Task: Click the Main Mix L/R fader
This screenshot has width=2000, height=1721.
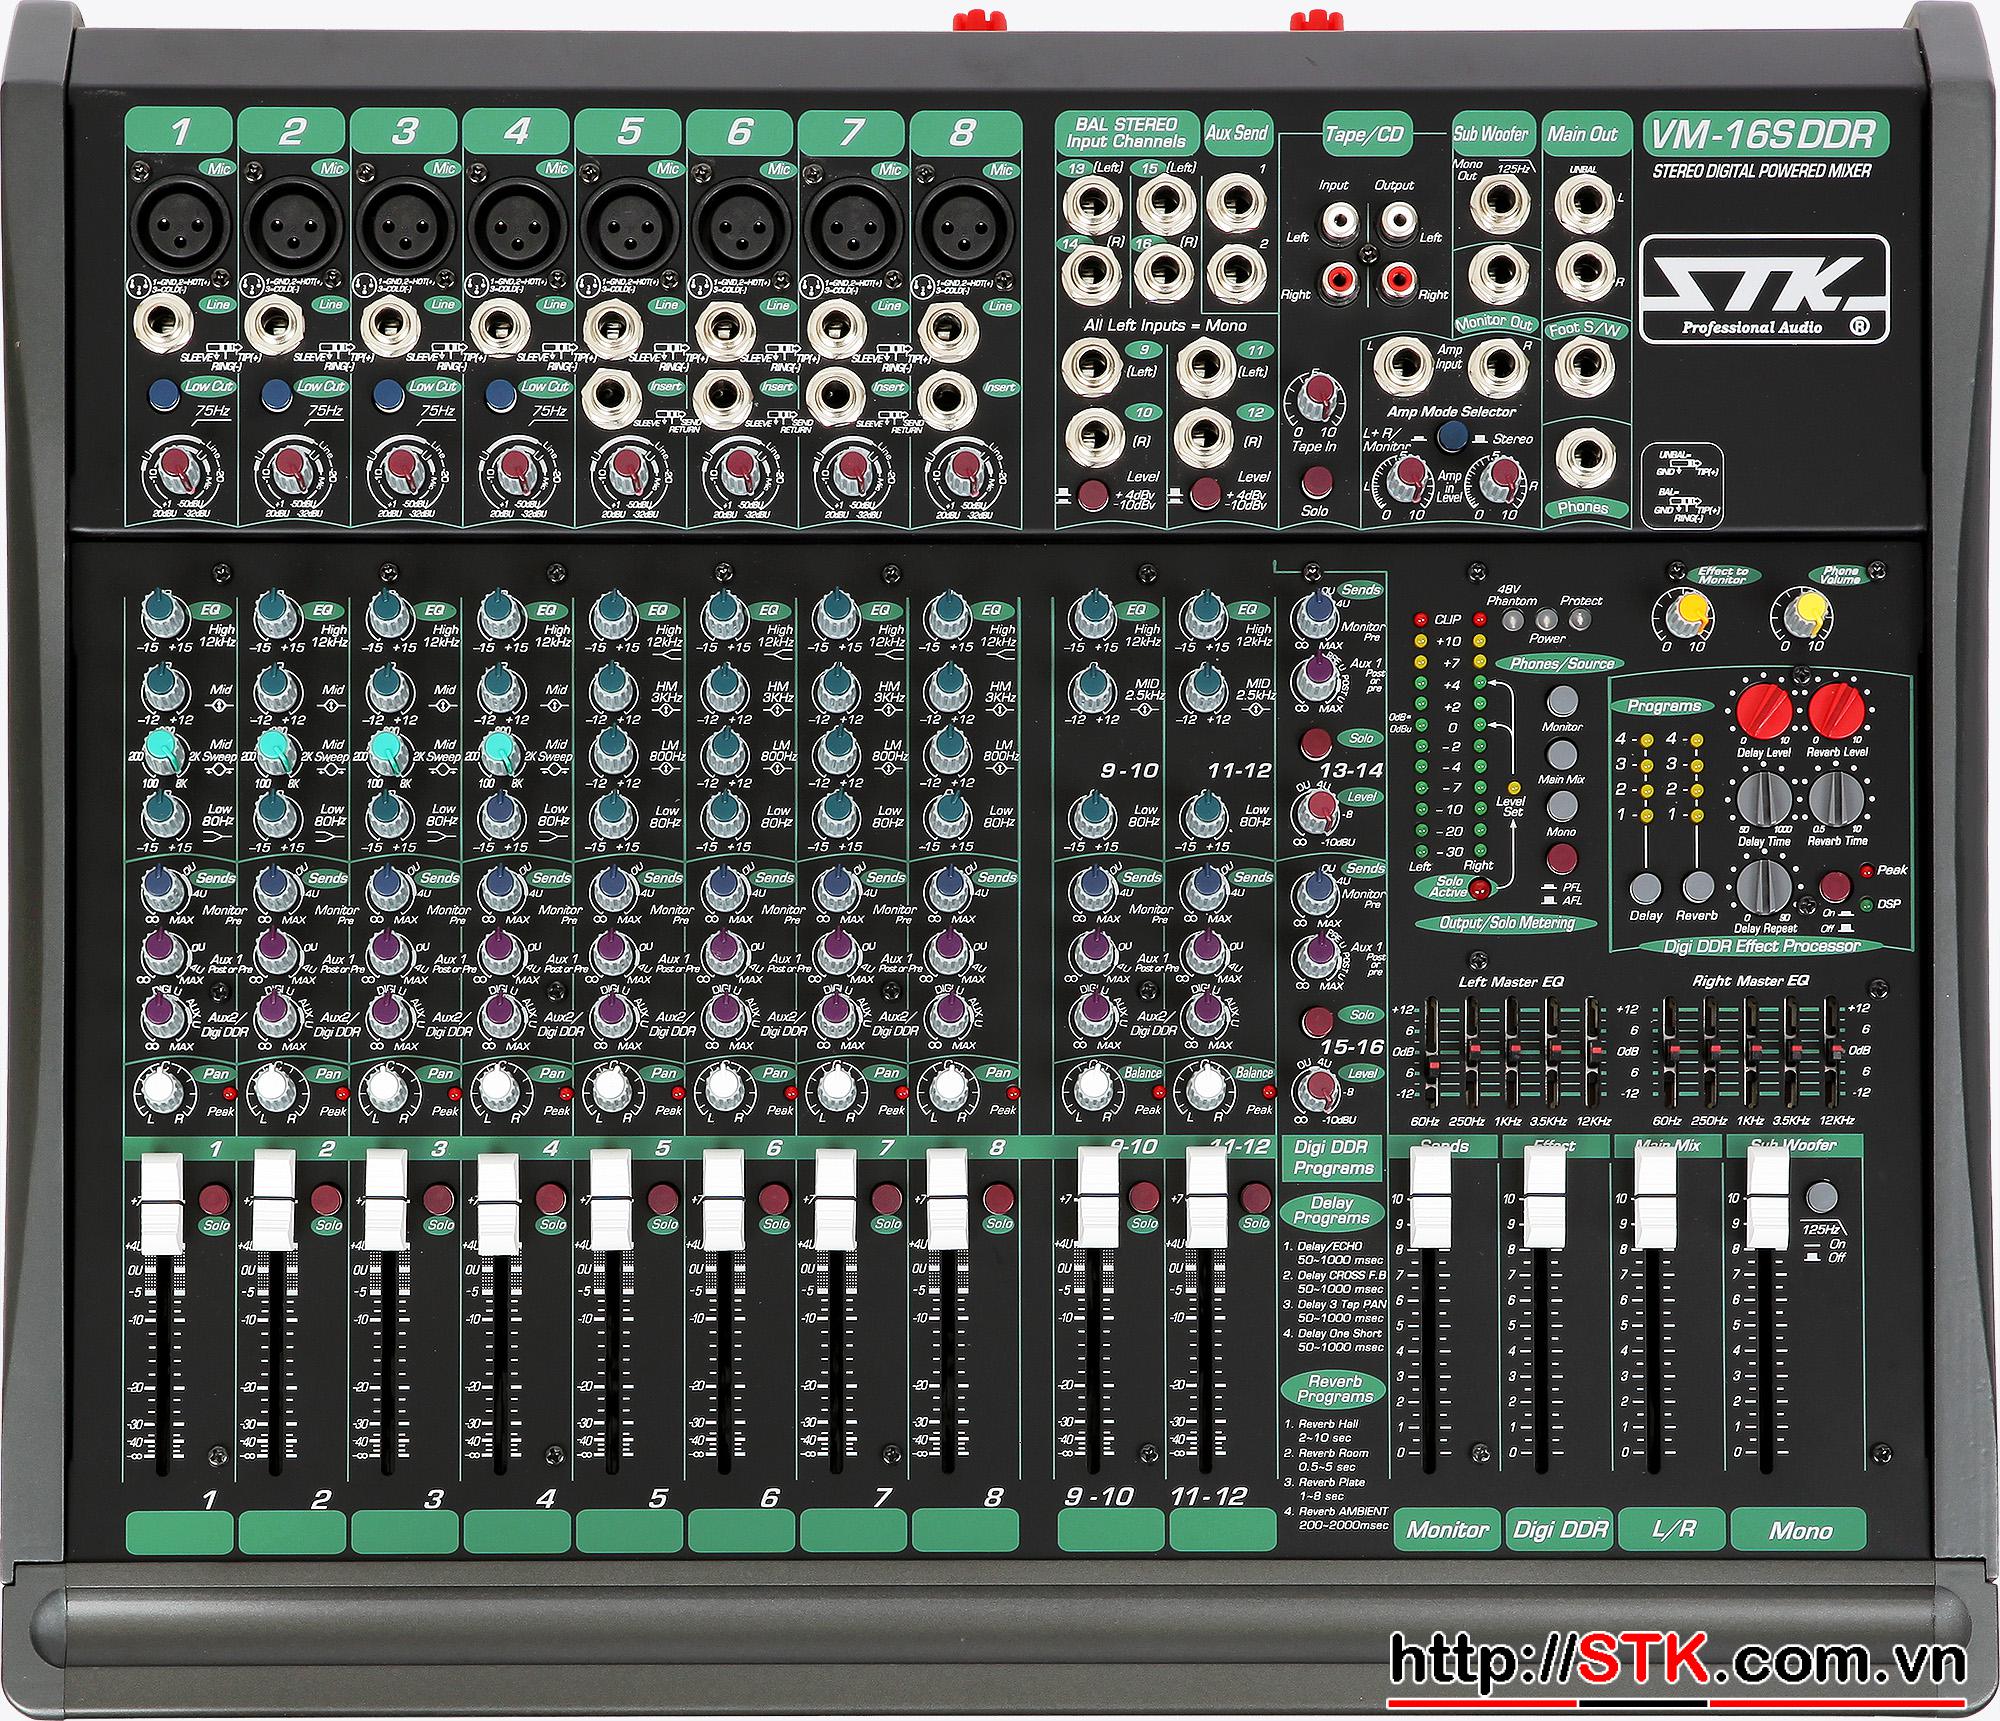Action: (1653, 1198)
